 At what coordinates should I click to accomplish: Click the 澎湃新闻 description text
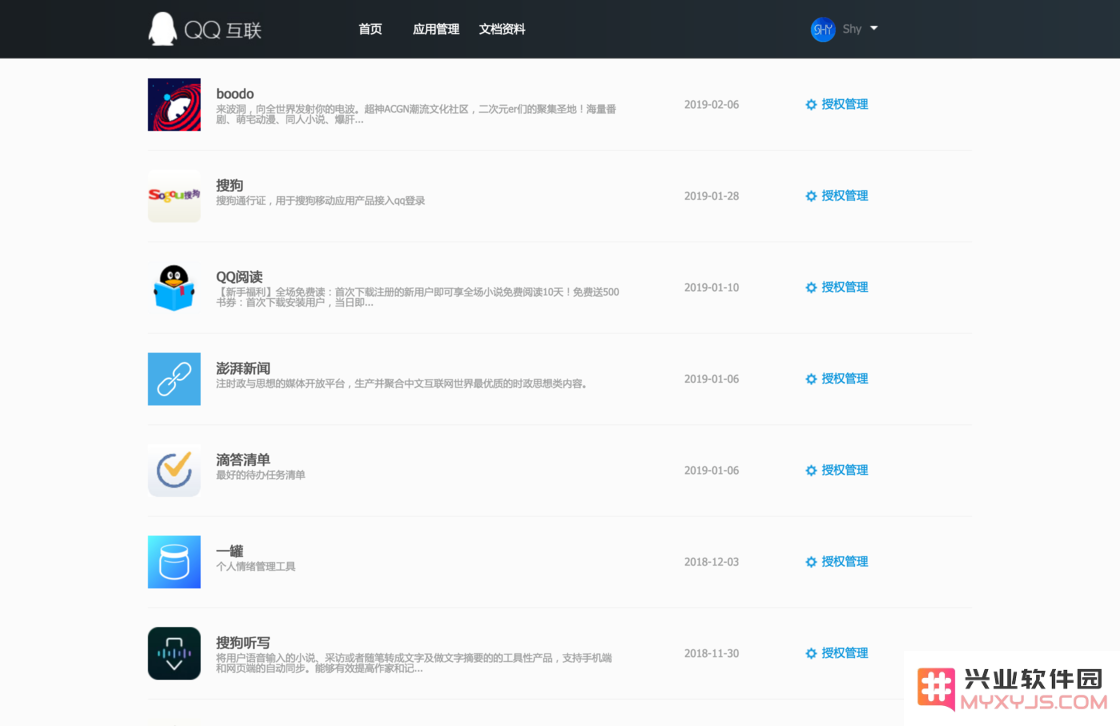pyautogui.click(x=401, y=384)
